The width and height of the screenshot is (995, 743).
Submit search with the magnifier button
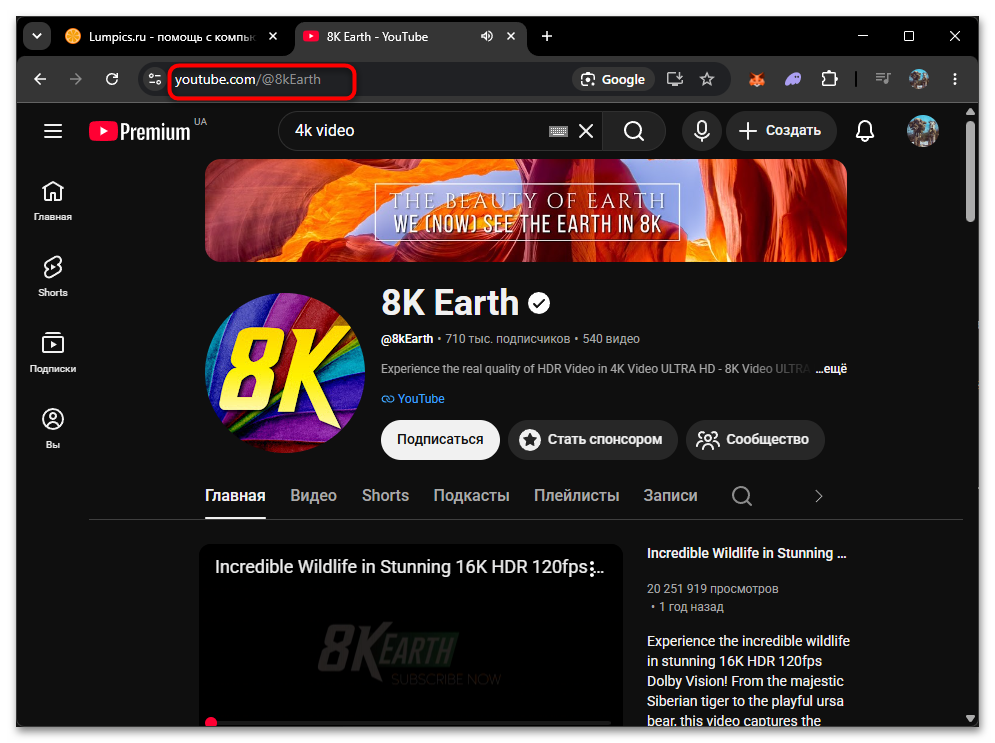click(634, 131)
